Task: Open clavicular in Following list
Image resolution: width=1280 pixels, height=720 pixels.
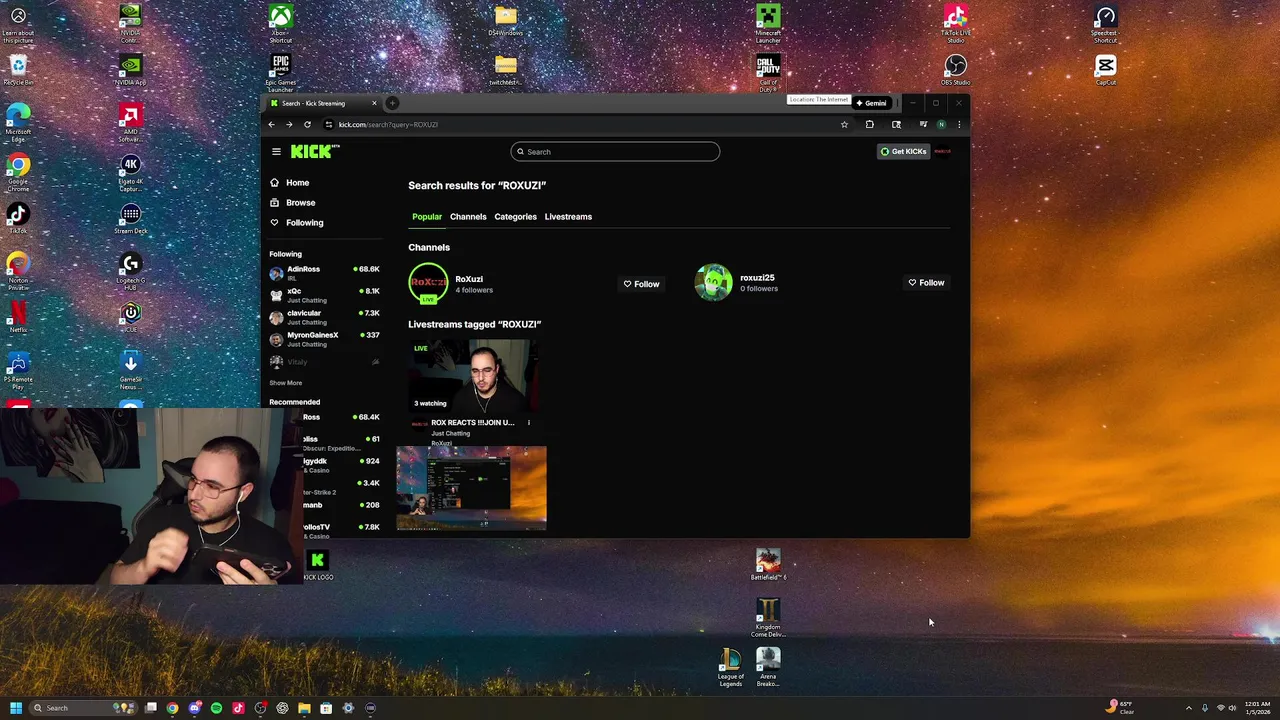Action: pyautogui.click(x=325, y=316)
